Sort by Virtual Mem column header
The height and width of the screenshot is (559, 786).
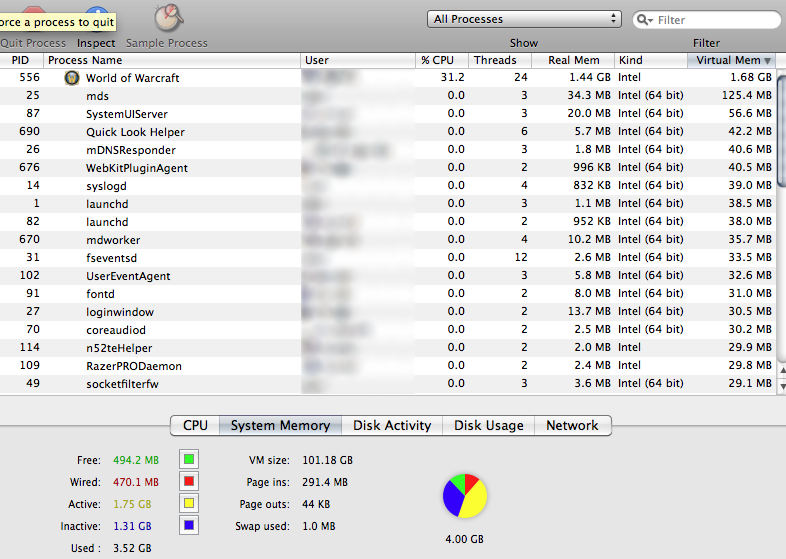731,60
